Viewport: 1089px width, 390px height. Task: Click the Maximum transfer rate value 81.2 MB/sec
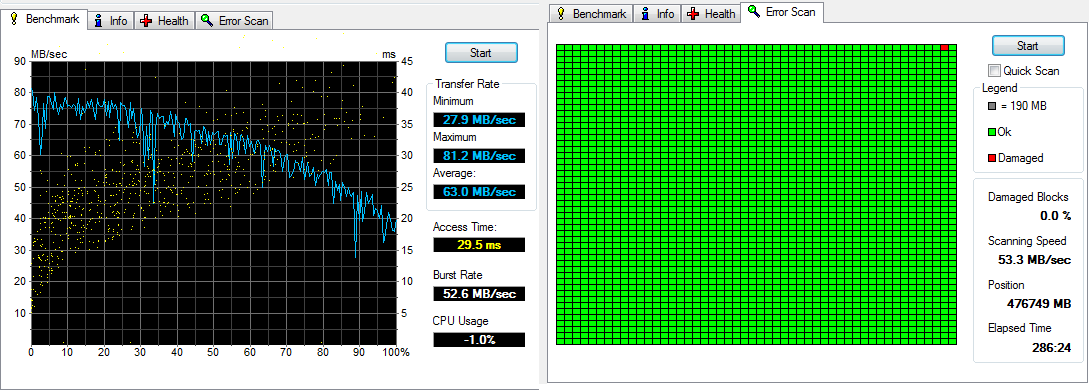pos(479,155)
